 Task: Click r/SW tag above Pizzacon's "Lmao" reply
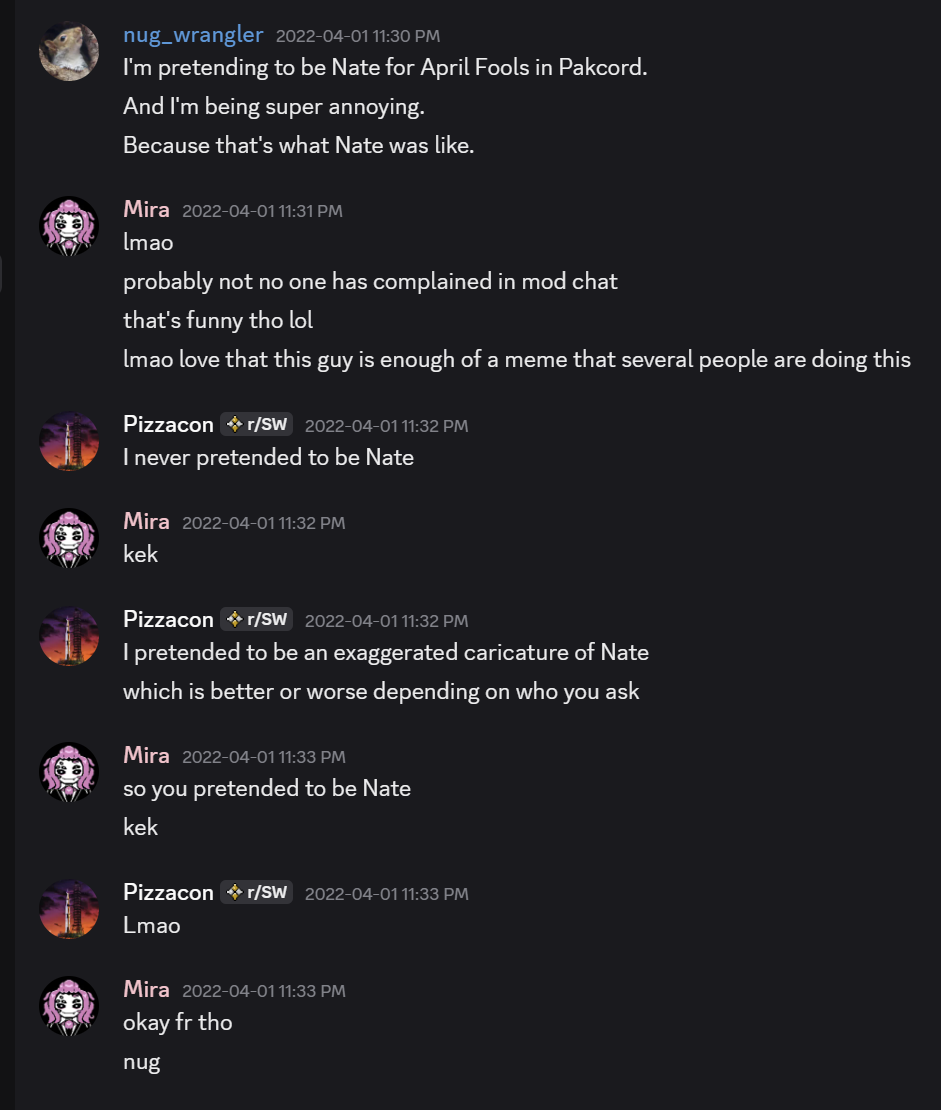[257, 893]
